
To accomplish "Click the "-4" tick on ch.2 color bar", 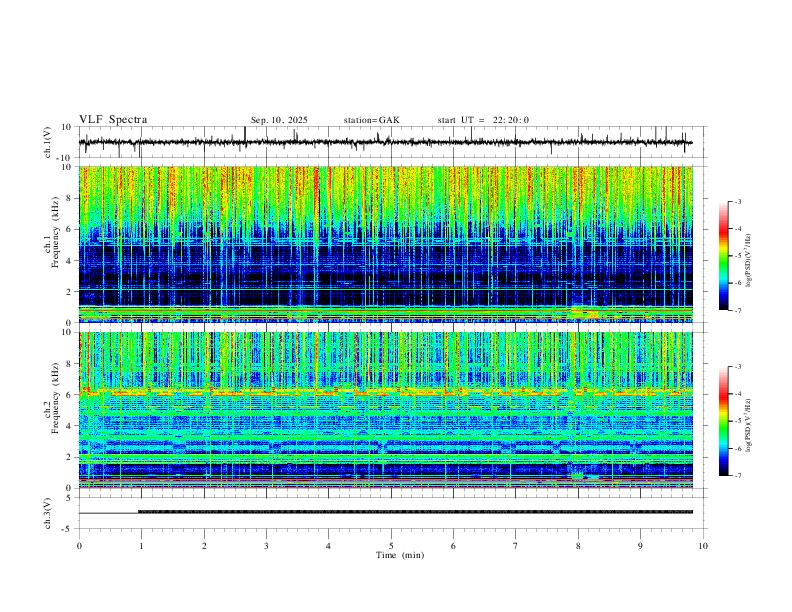I will (737, 394).
